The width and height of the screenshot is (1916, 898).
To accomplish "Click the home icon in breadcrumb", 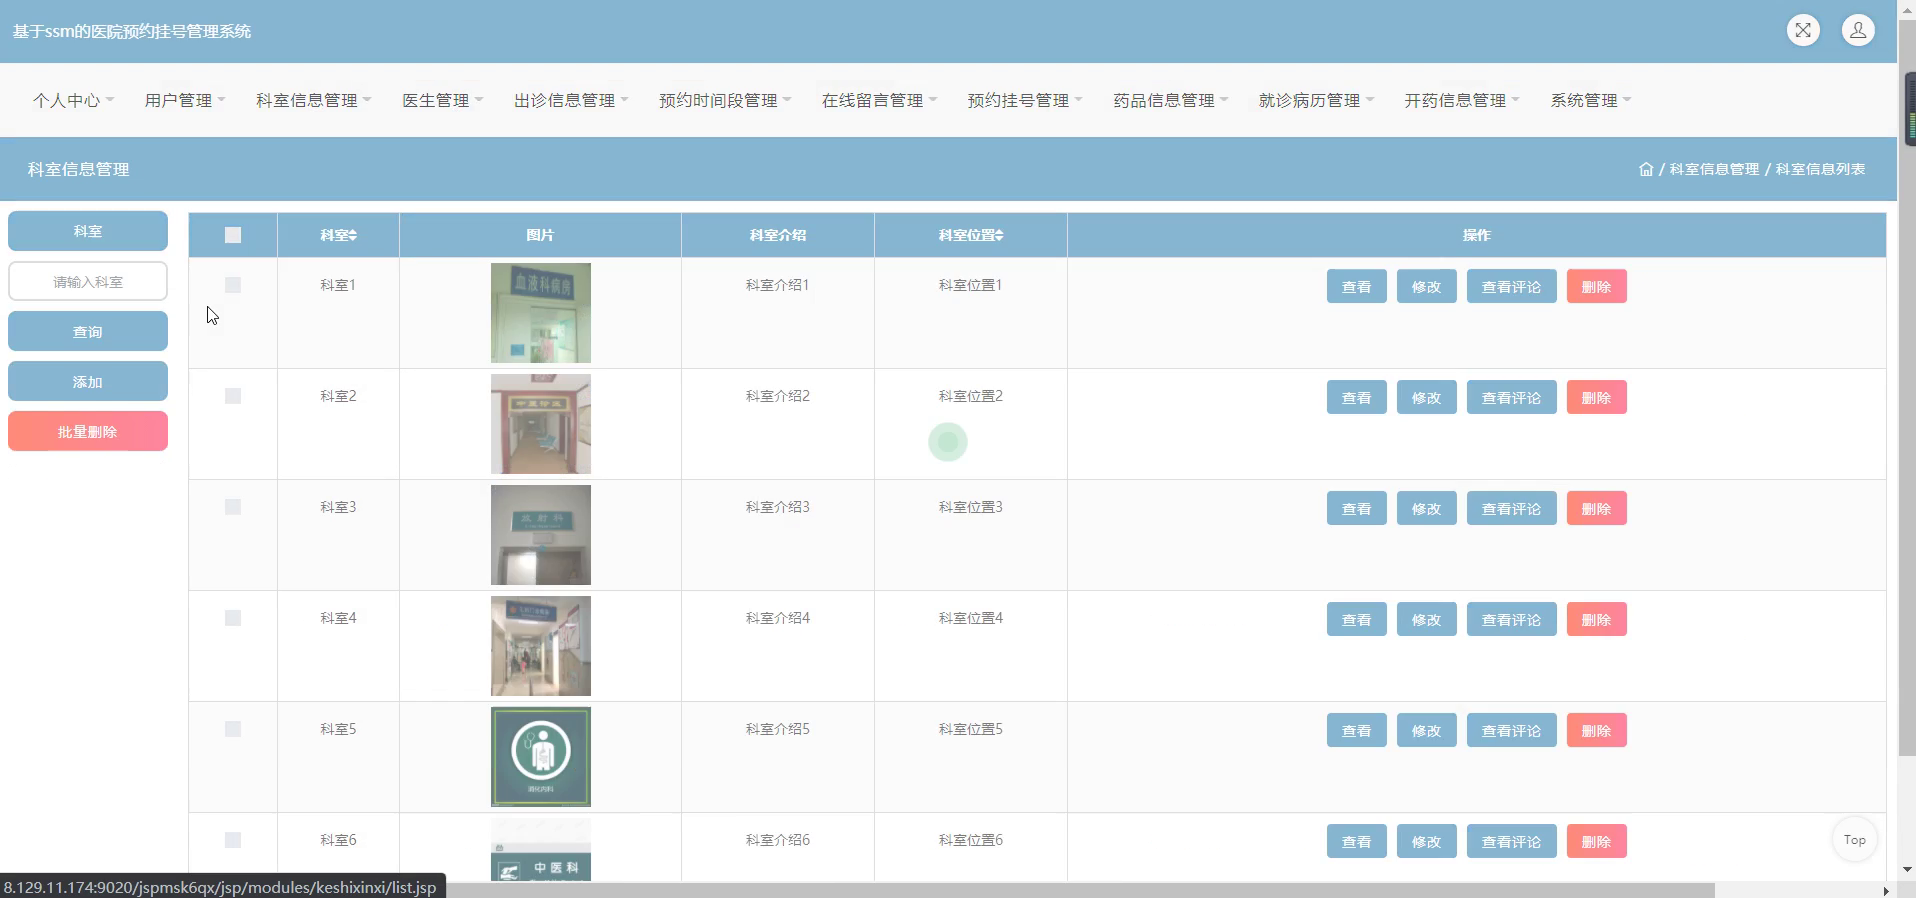I will [x=1646, y=169].
